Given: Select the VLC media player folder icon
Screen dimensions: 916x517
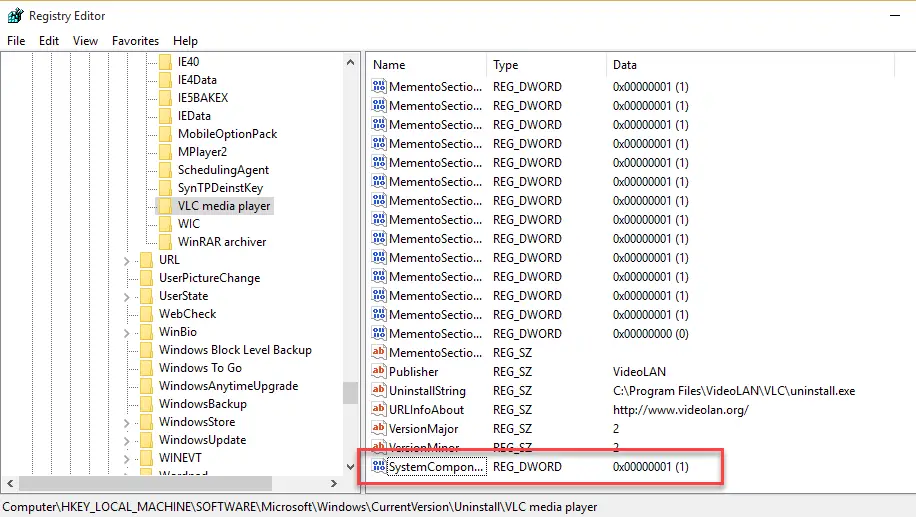Looking at the screenshot, I should [165, 206].
